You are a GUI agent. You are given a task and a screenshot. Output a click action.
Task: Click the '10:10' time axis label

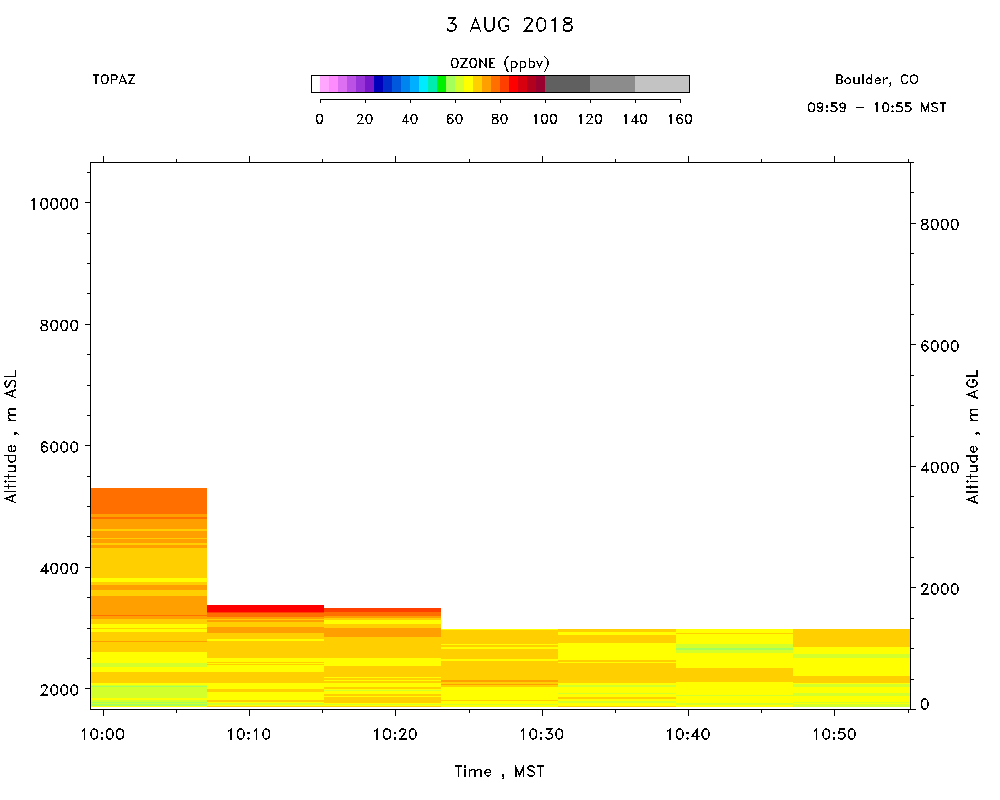tap(249, 735)
